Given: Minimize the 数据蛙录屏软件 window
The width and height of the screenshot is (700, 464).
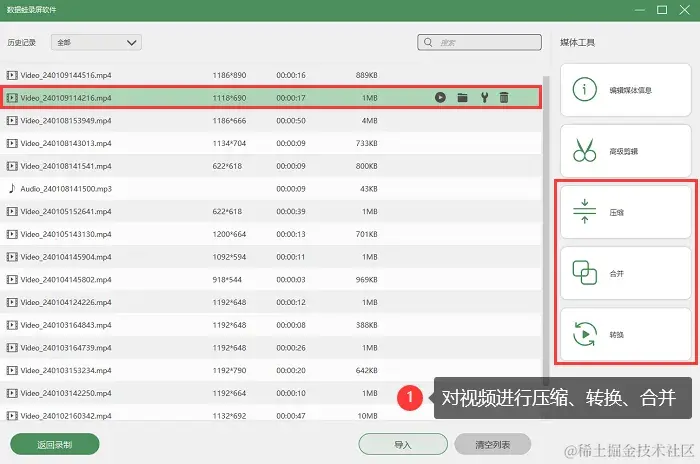Looking at the screenshot, I should [x=640, y=9].
